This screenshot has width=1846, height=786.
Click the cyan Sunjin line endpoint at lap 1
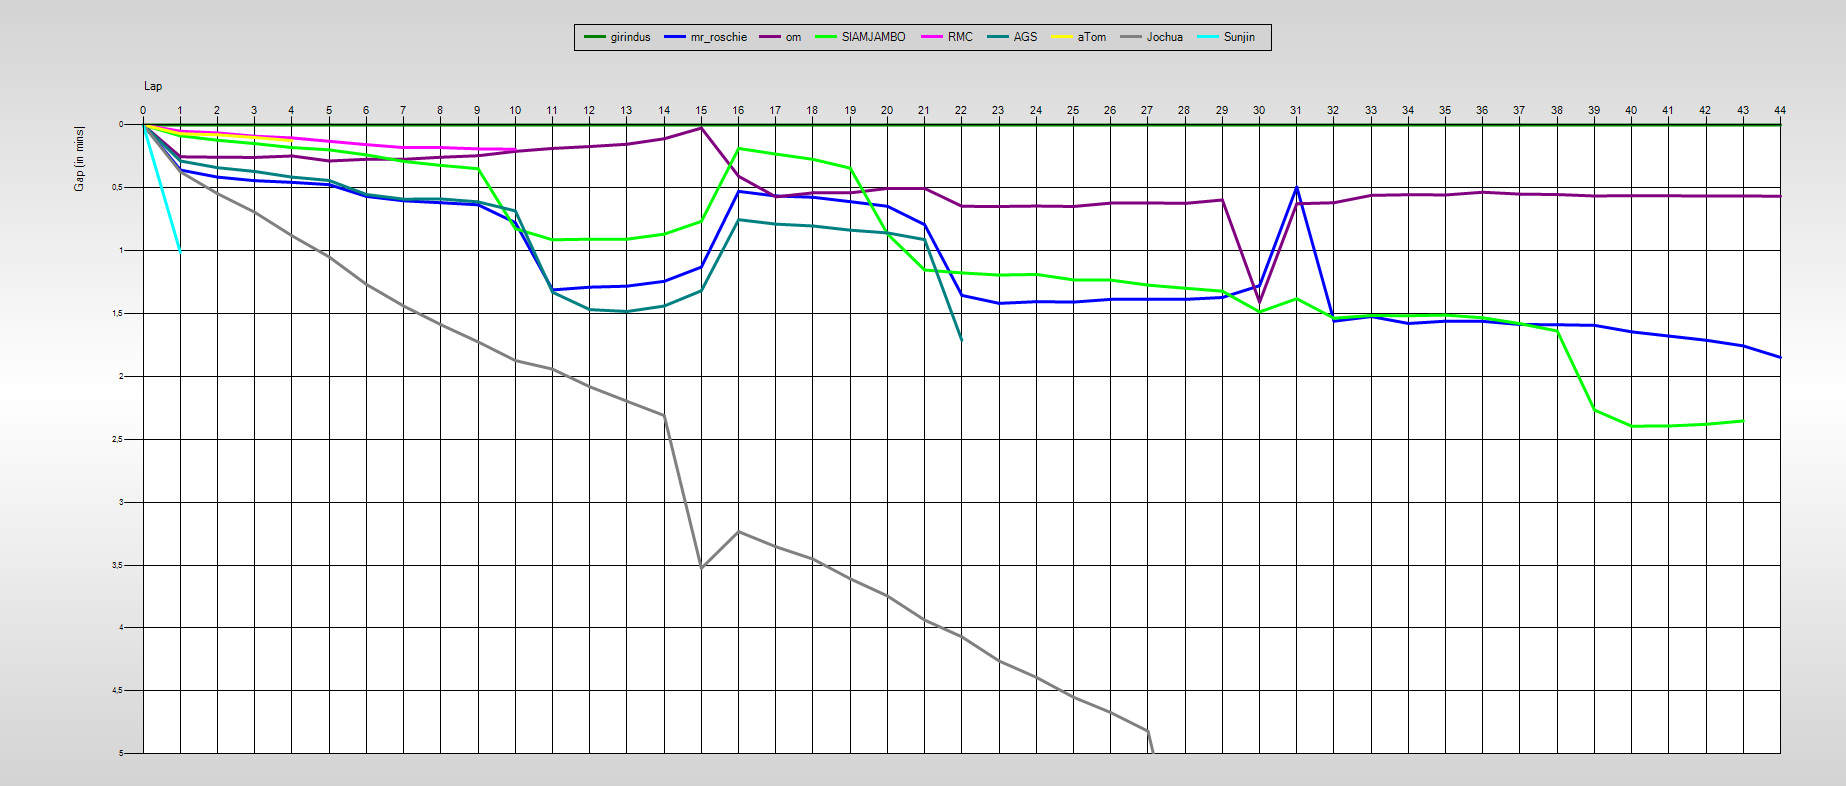click(180, 251)
